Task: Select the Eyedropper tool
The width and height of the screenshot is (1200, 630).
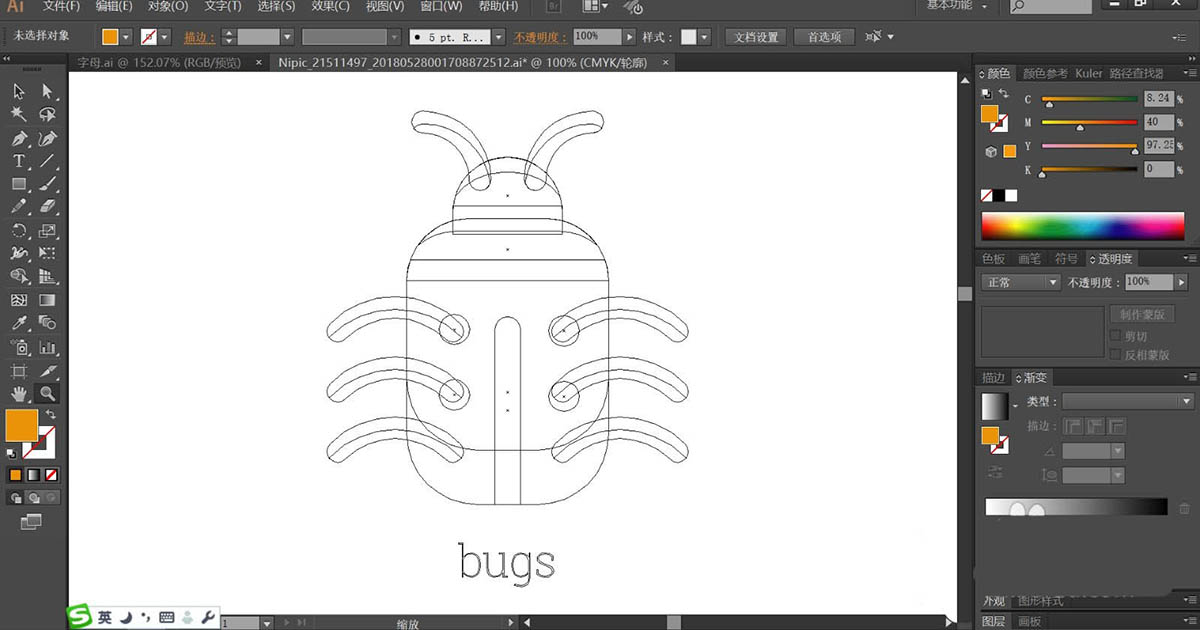Action: click(x=19, y=323)
